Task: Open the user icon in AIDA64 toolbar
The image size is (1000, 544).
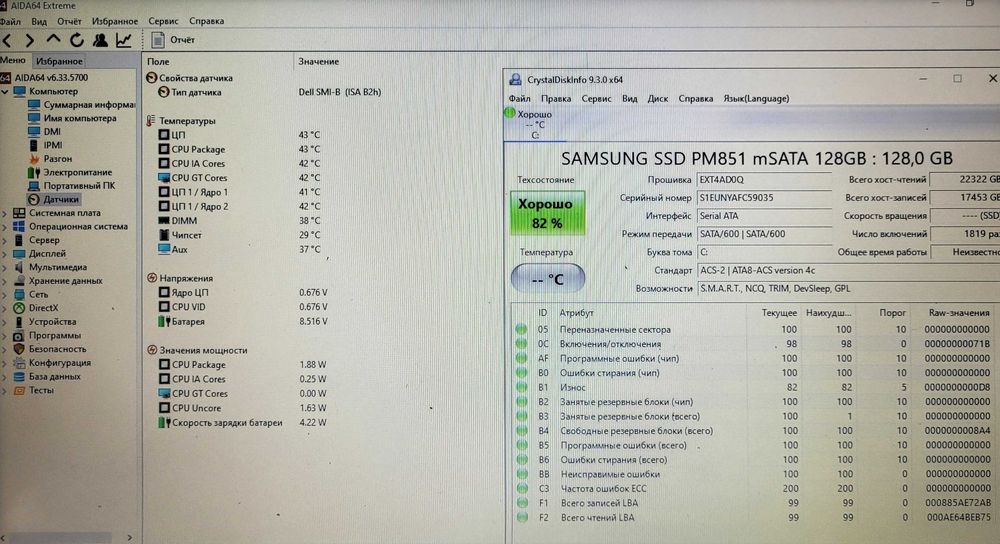Action: pos(100,40)
